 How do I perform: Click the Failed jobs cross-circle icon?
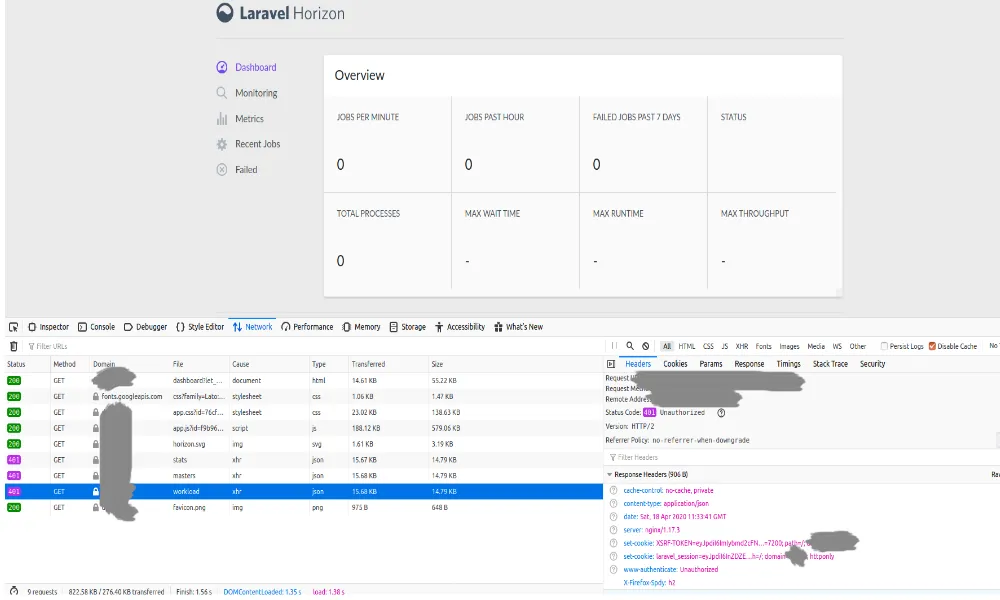point(221,170)
